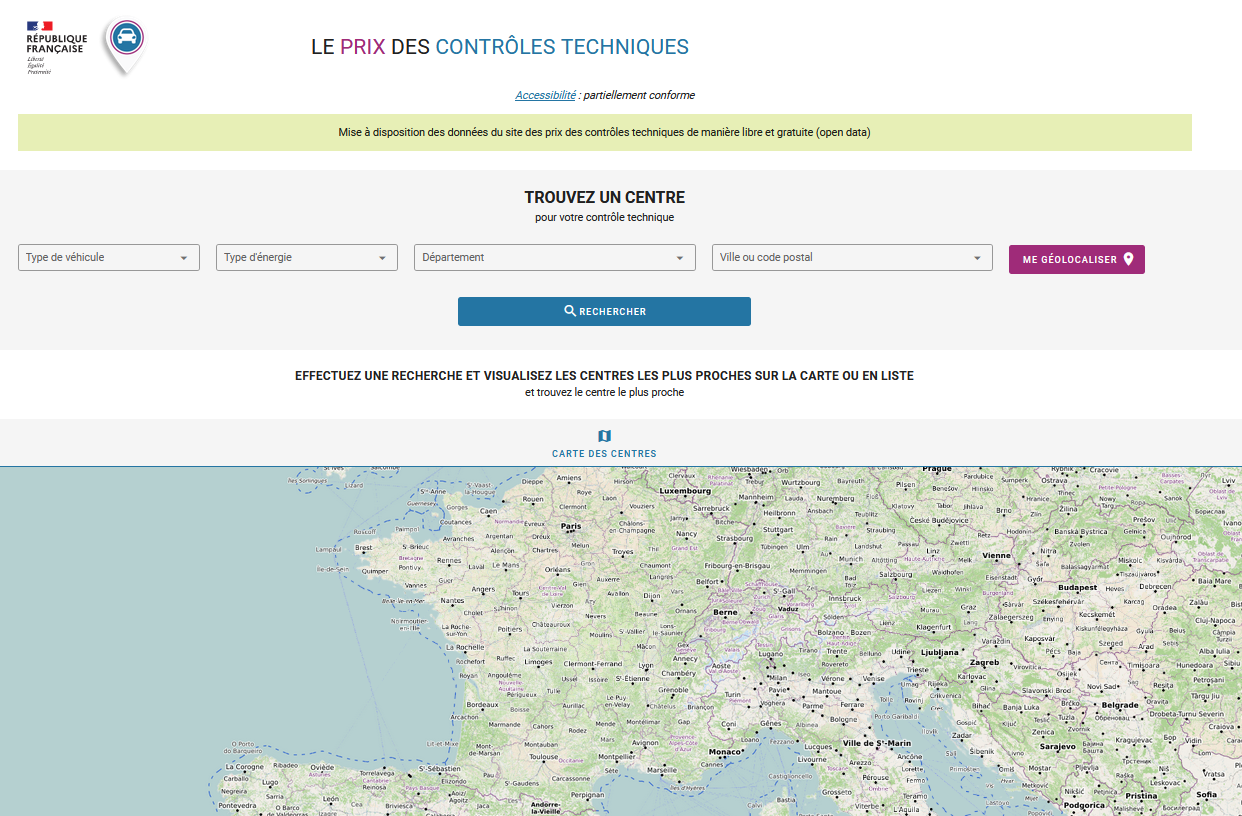This screenshot has height=816, width=1242.
Task: Click the Belgrade label on the map
Action: point(1119,705)
